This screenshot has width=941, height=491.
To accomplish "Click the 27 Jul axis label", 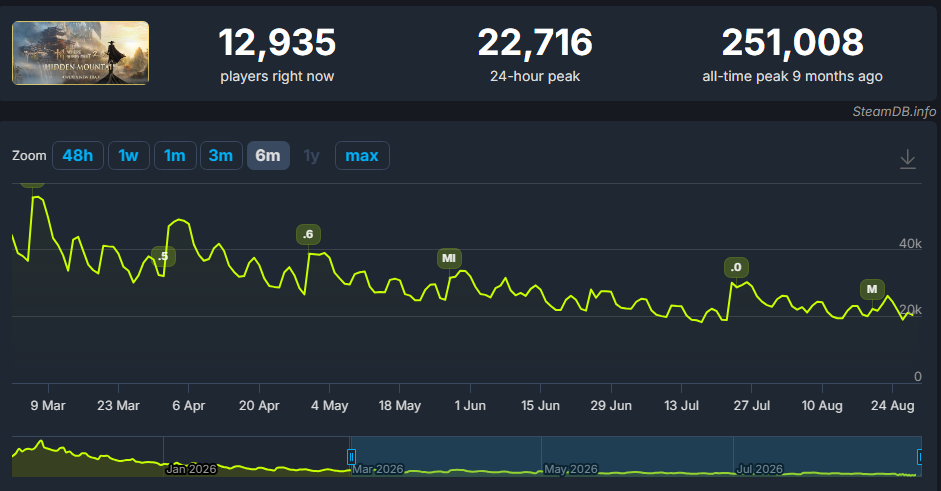I will click(x=751, y=405).
